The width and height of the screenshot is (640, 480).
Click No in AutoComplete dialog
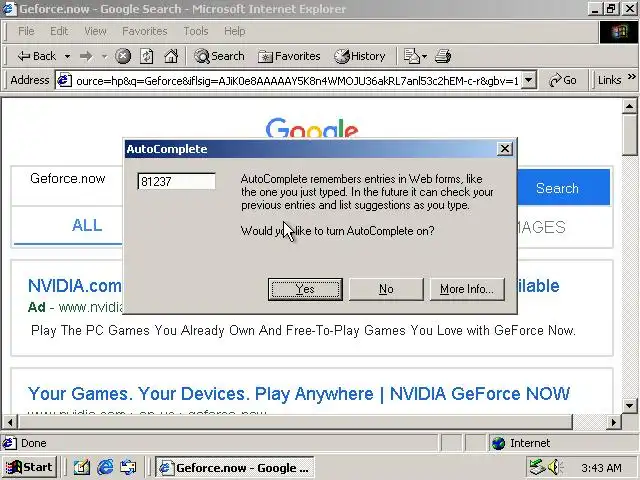pos(386,289)
